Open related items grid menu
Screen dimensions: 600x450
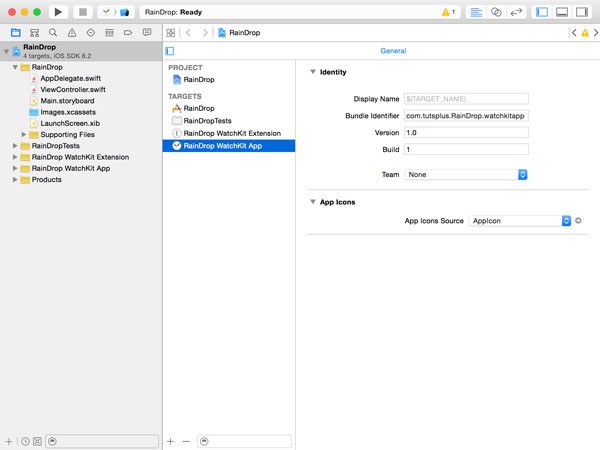[171, 33]
